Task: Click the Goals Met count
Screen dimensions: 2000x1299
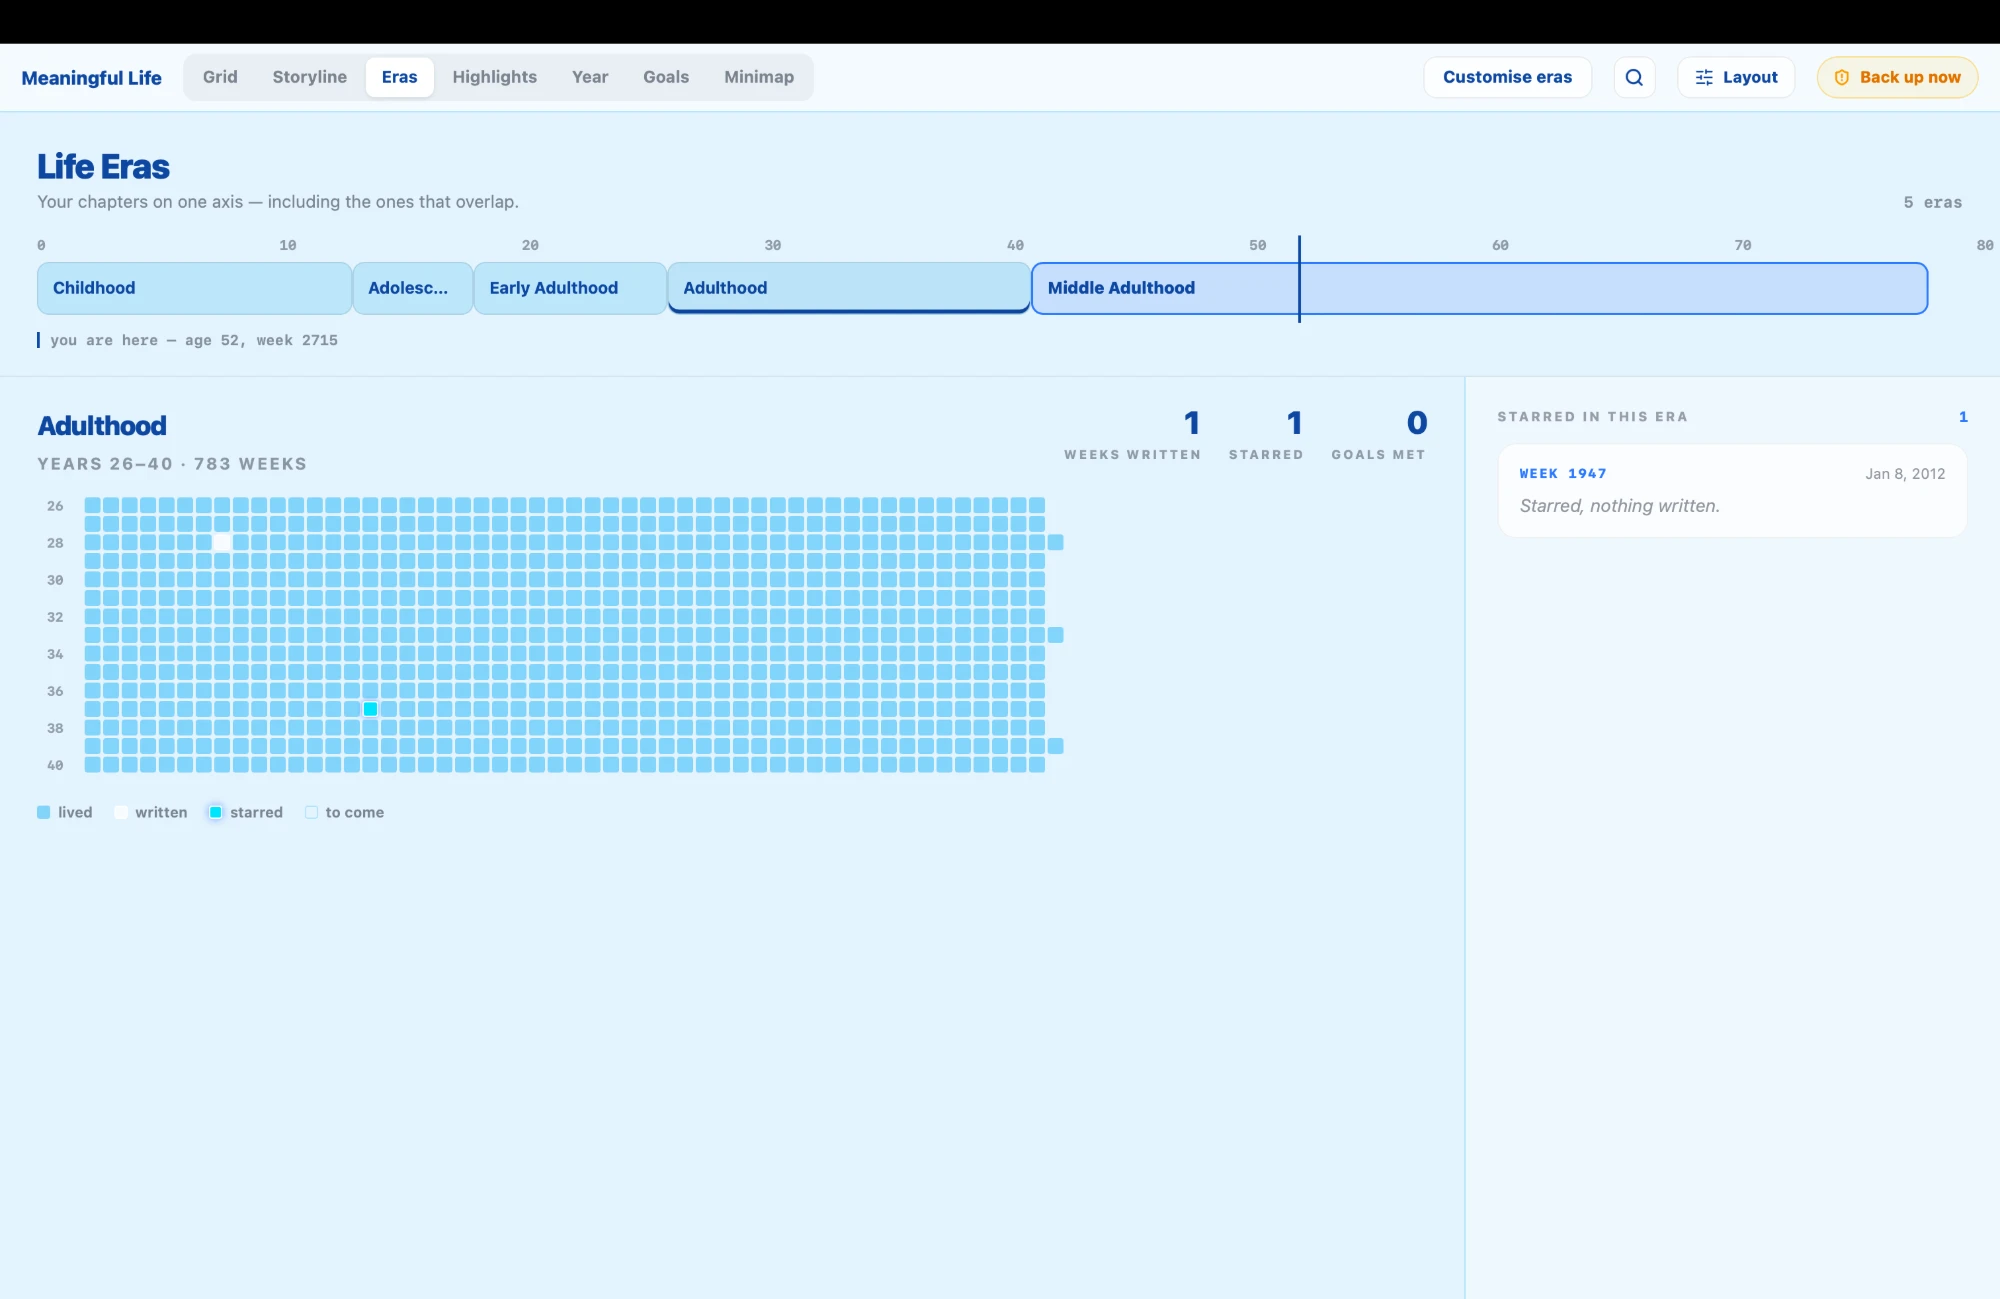Action: tap(1417, 423)
